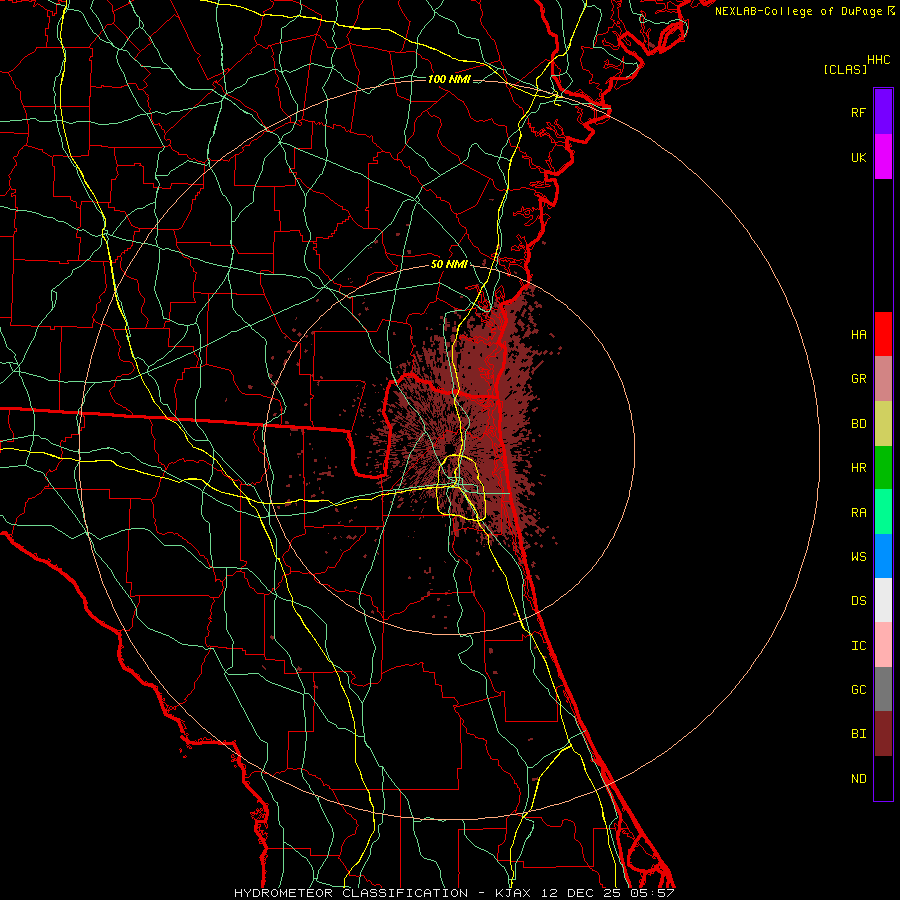Pick the RA light green legend swatch
Screen dimensions: 900x900
[x=883, y=512]
